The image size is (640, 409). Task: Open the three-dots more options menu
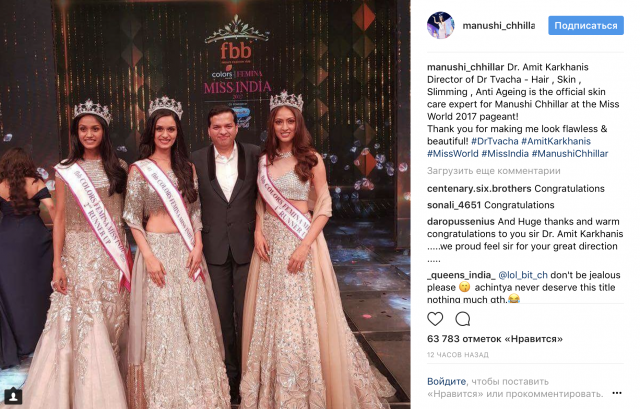coord(617,393)
